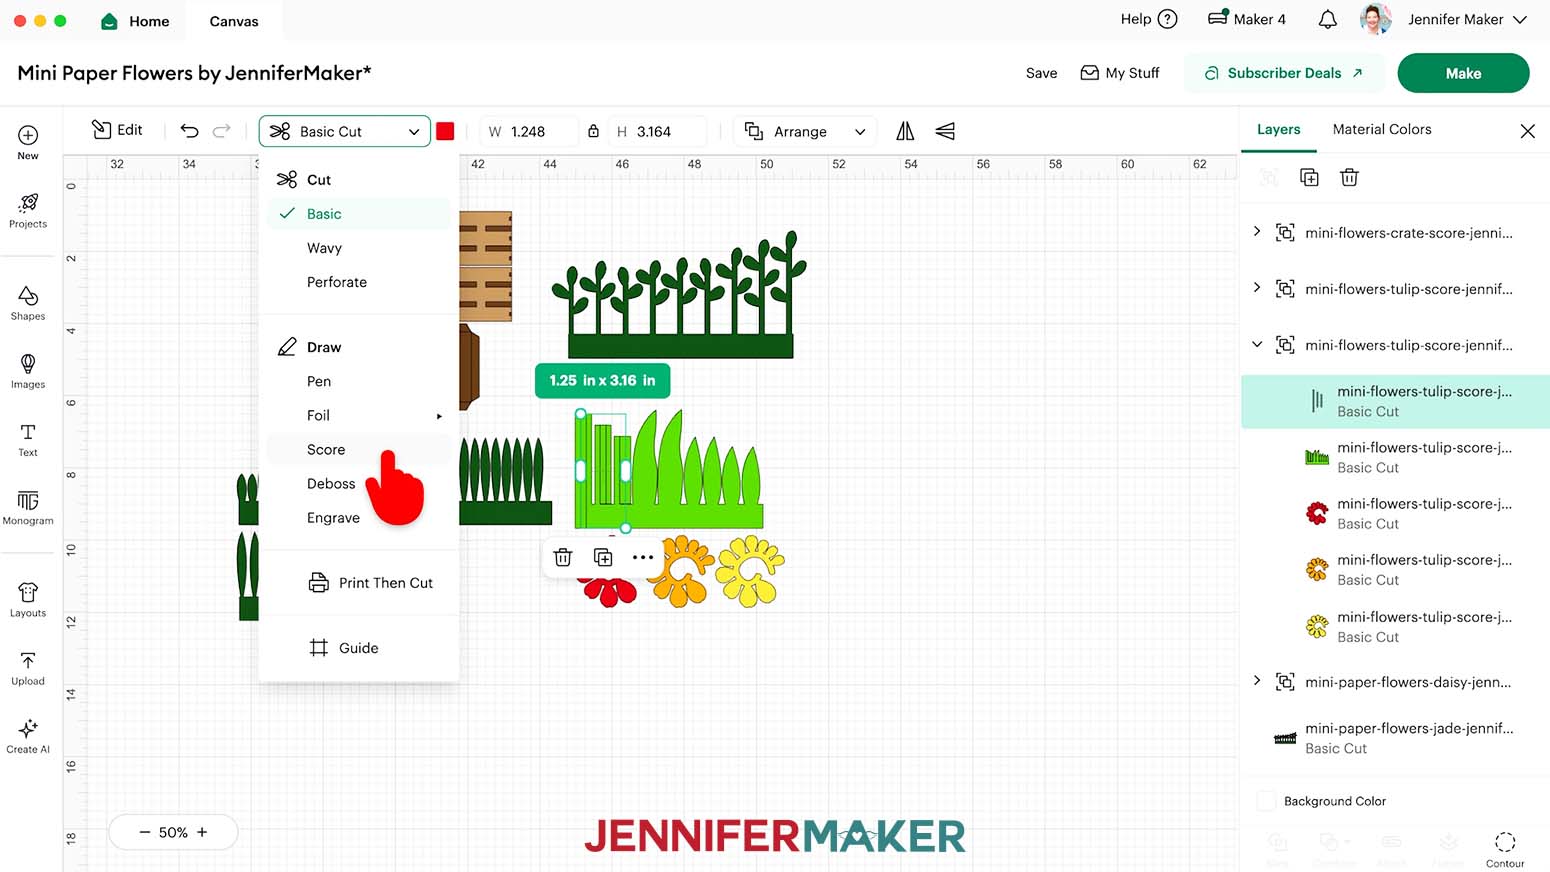This screenshot has height=872, width=1550.
Task: Select mini-paper-flowers-jade layer
Action: (1395, 738)
